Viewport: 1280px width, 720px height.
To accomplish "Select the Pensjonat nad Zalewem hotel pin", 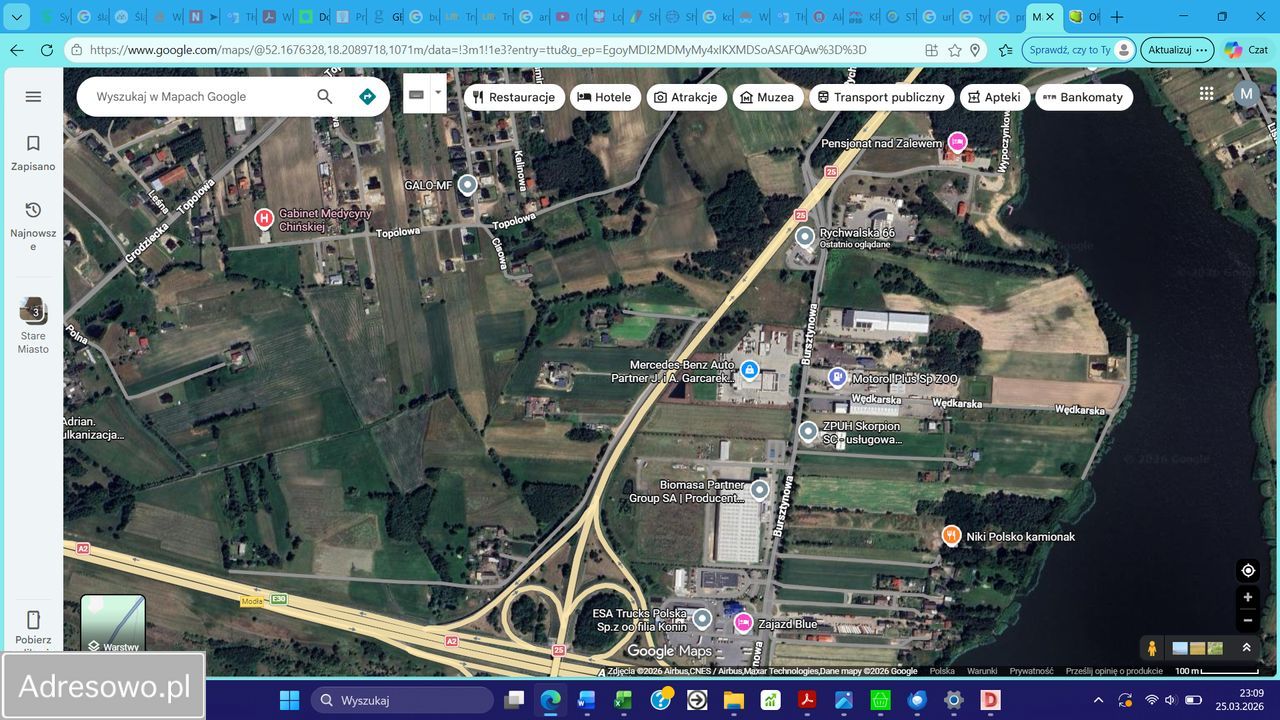I will (957, 143).
